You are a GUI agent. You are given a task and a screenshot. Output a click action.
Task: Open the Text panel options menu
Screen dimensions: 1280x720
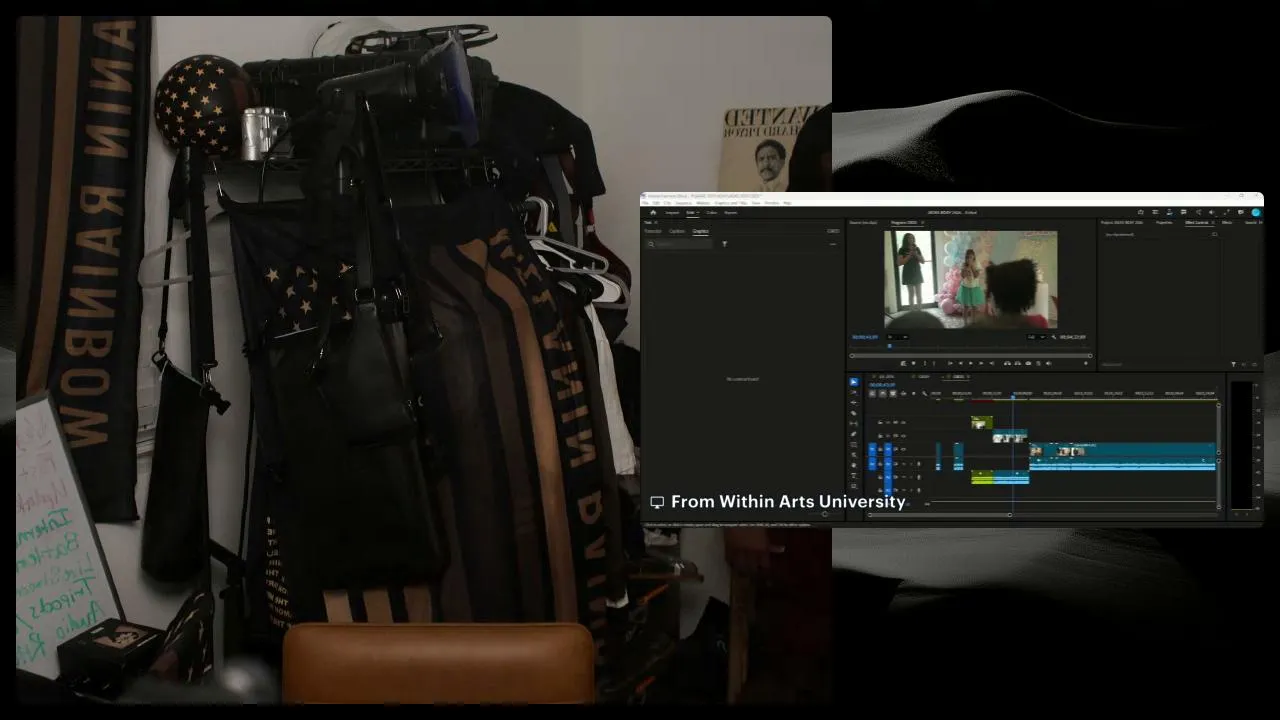click(x=655, y=222)
